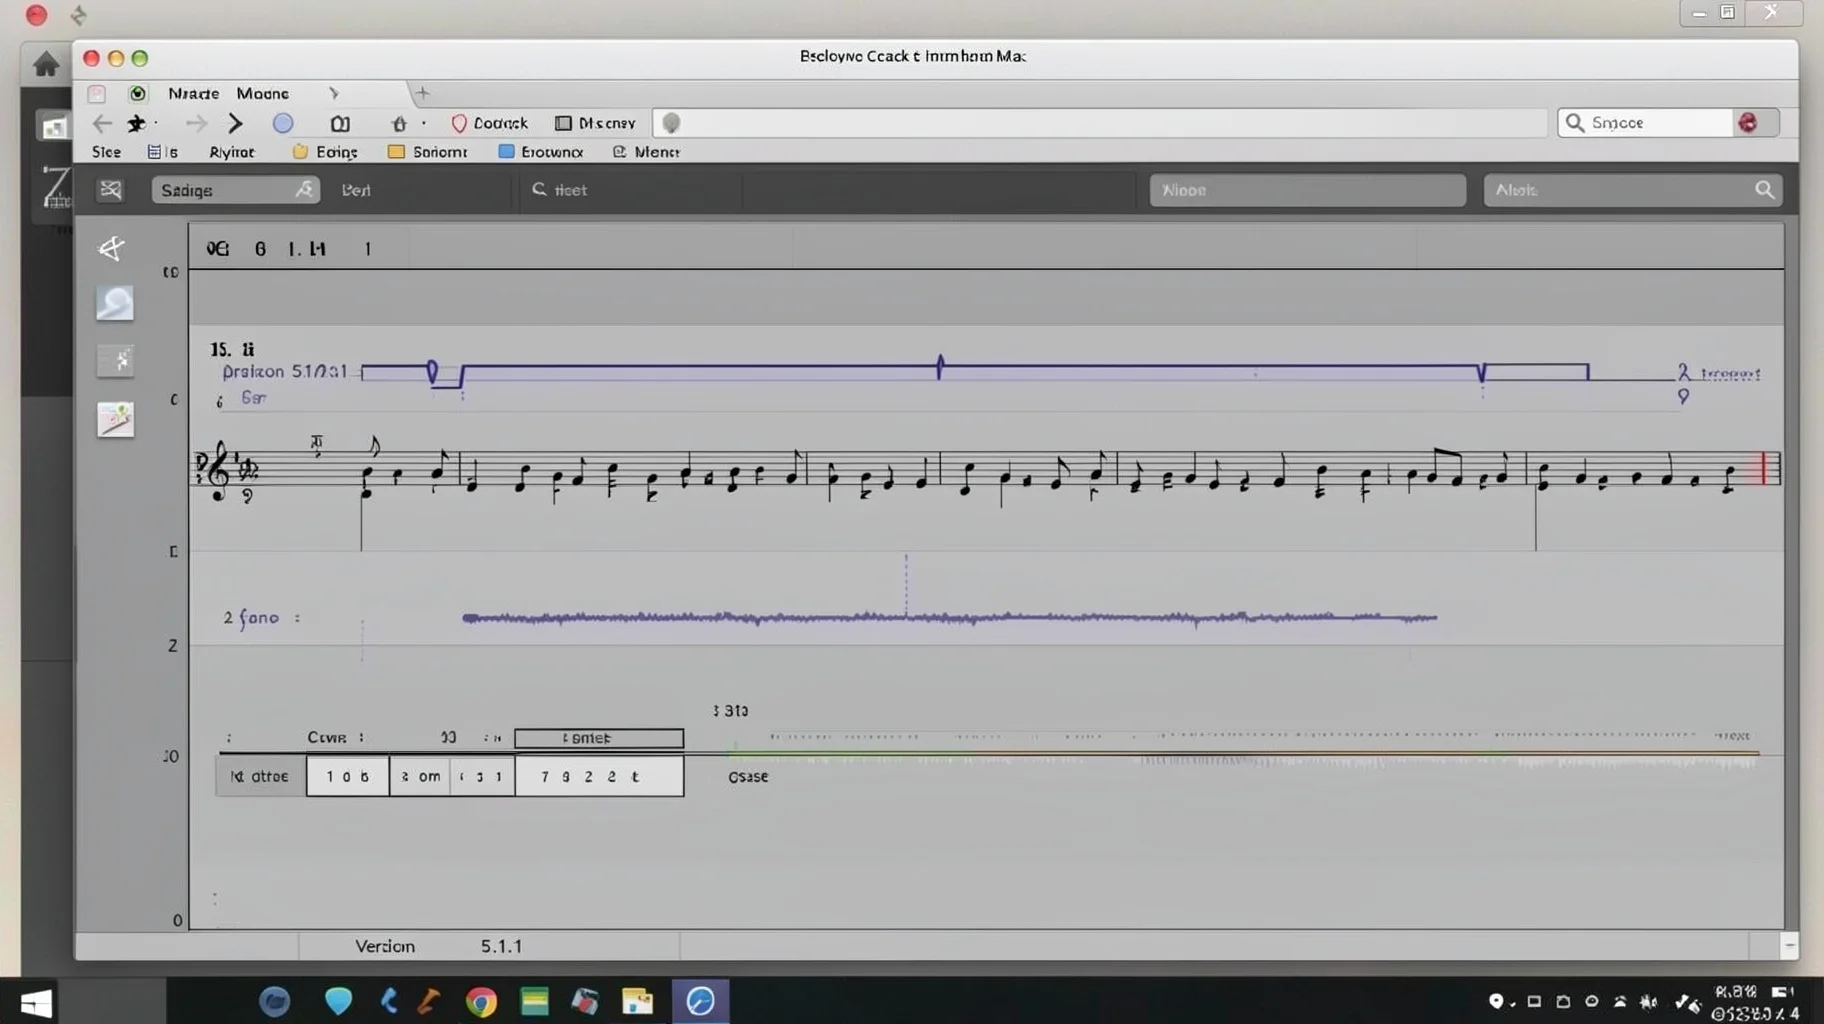Click the 3 om counter field
This screenshot has width=1824, height=1024.
click(420, 776)
